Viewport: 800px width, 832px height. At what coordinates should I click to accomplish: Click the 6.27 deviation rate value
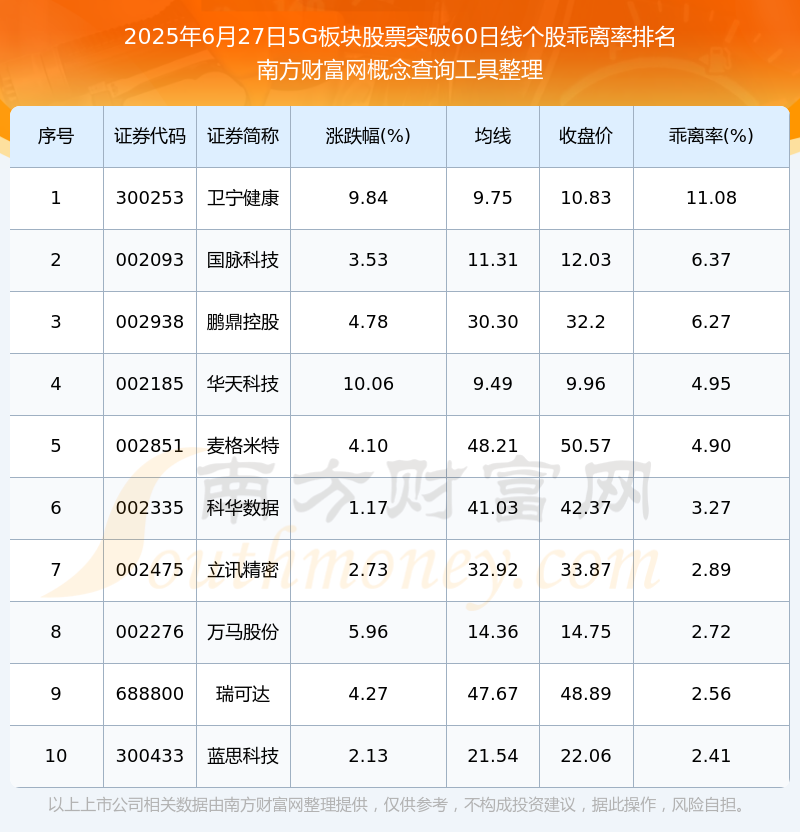click(711, 322)
